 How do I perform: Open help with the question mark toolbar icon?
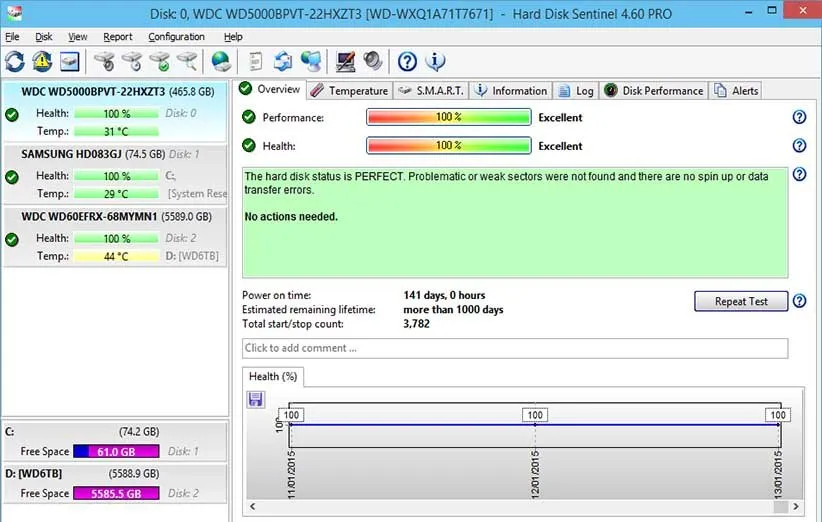click(x=407, y=62)
